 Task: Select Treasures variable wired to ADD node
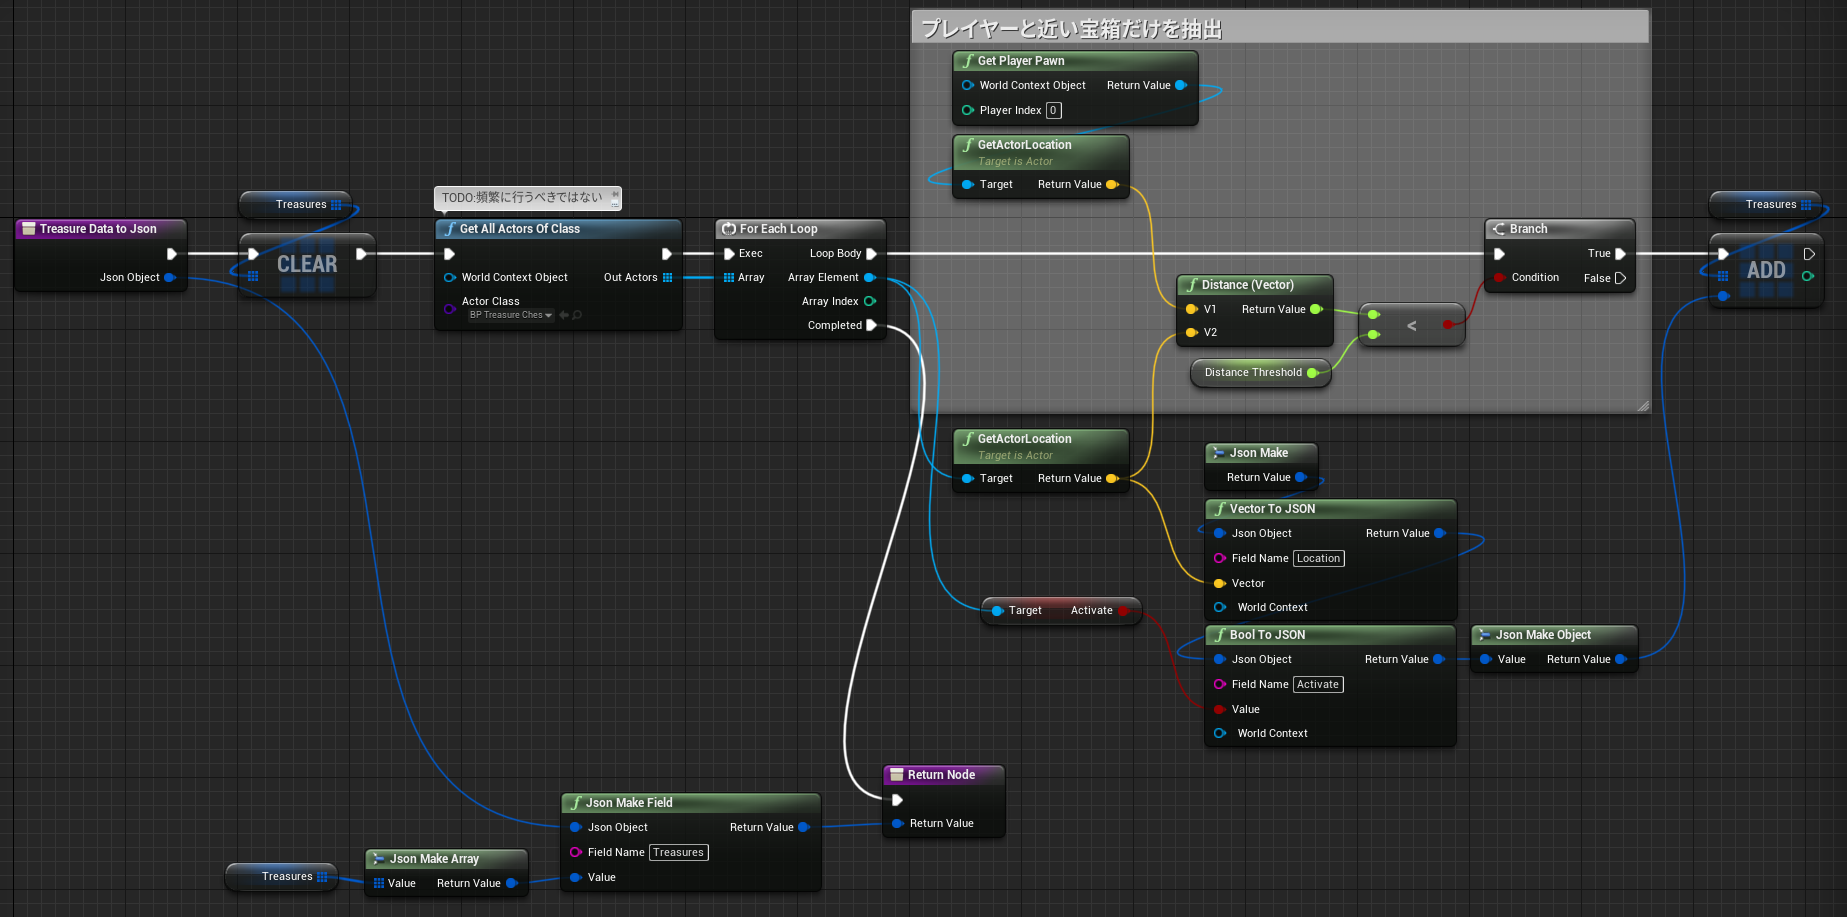[x=1765, y=204]
